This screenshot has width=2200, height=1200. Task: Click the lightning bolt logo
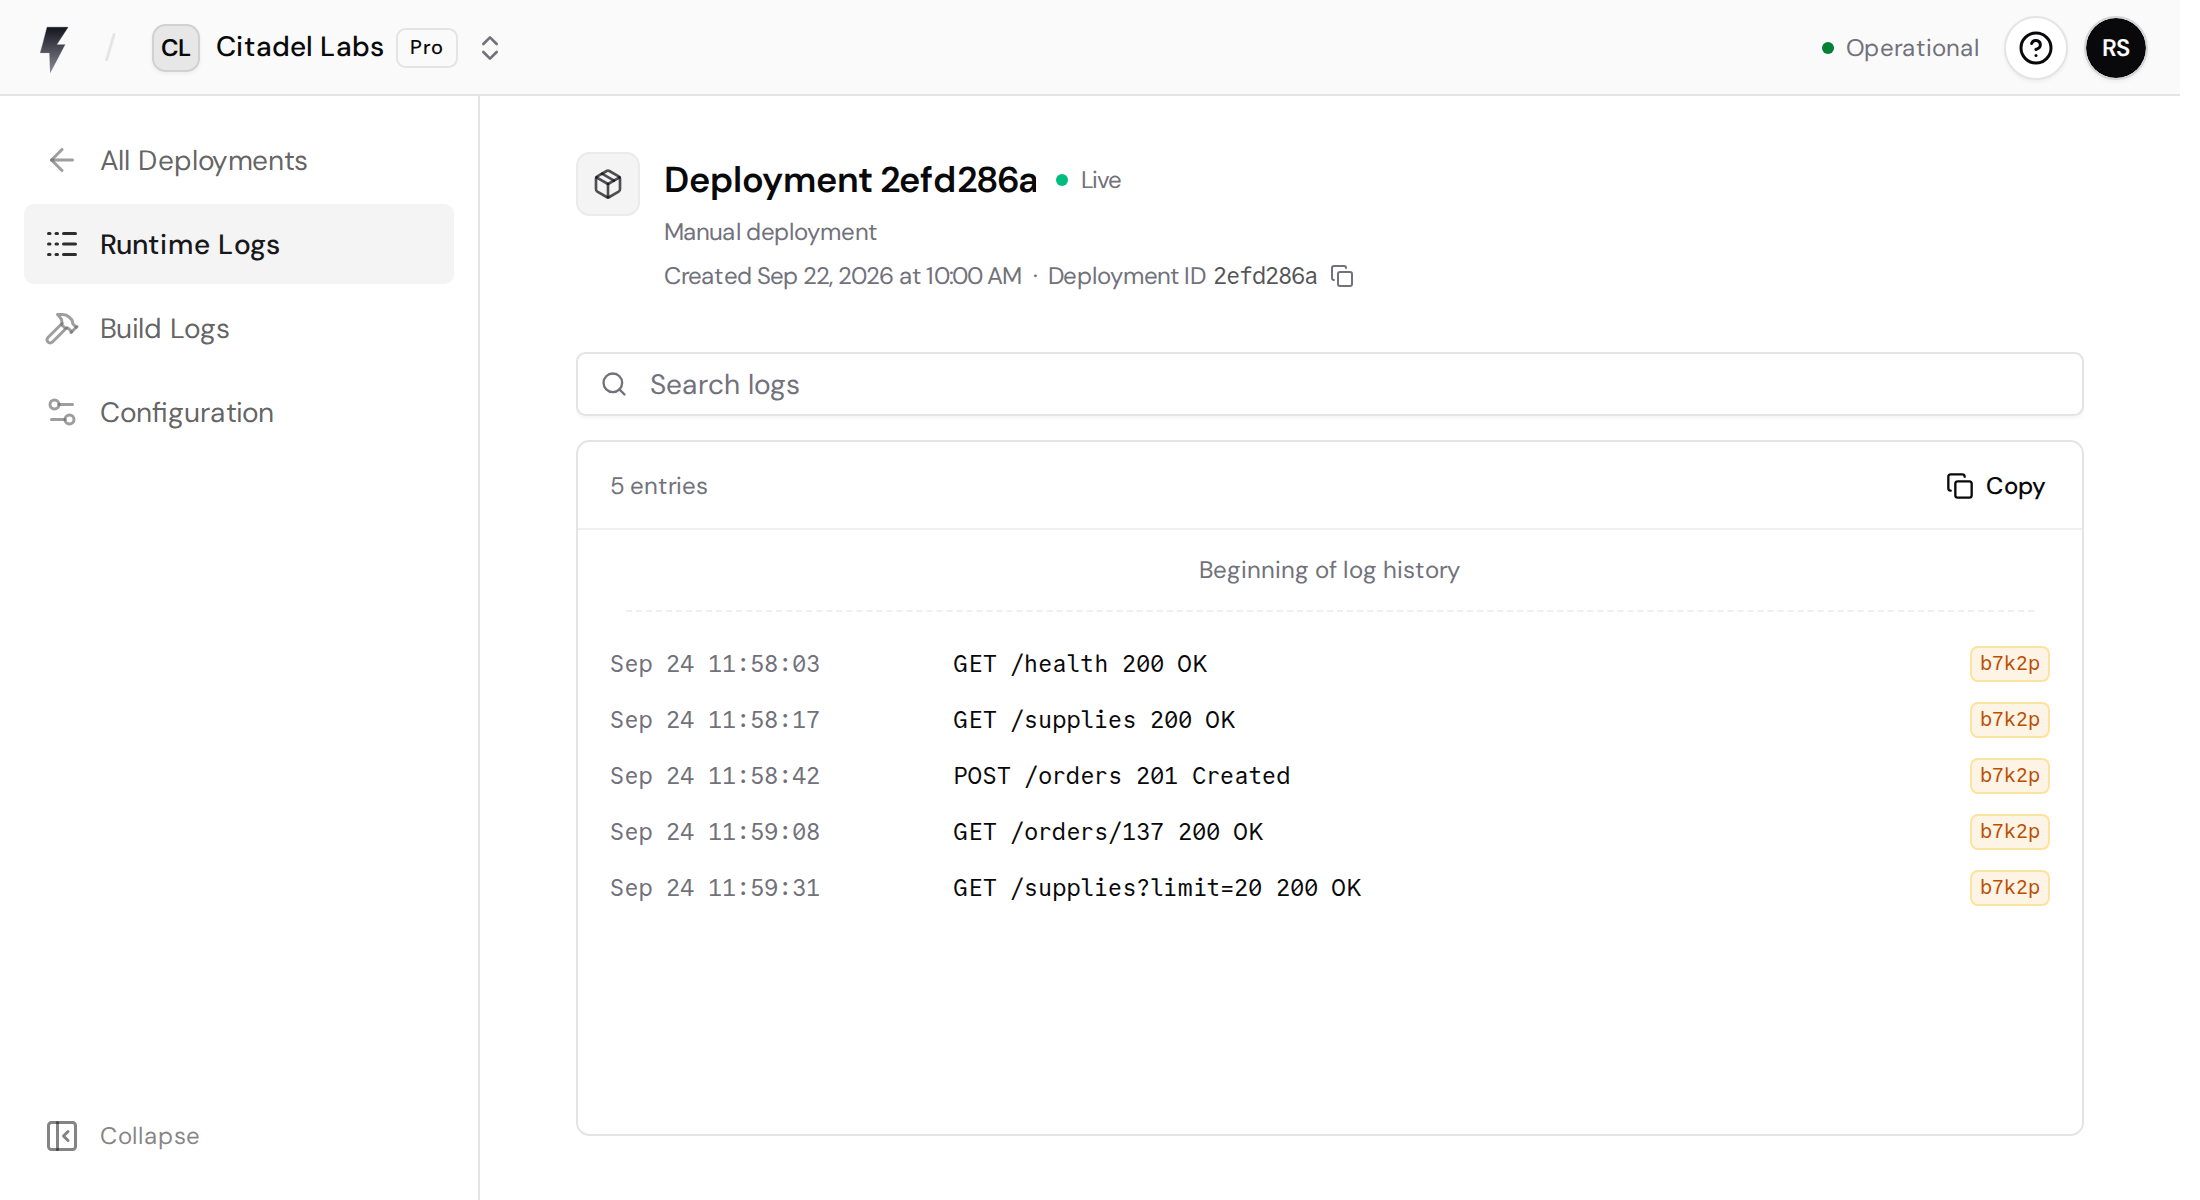coord(54,48)
